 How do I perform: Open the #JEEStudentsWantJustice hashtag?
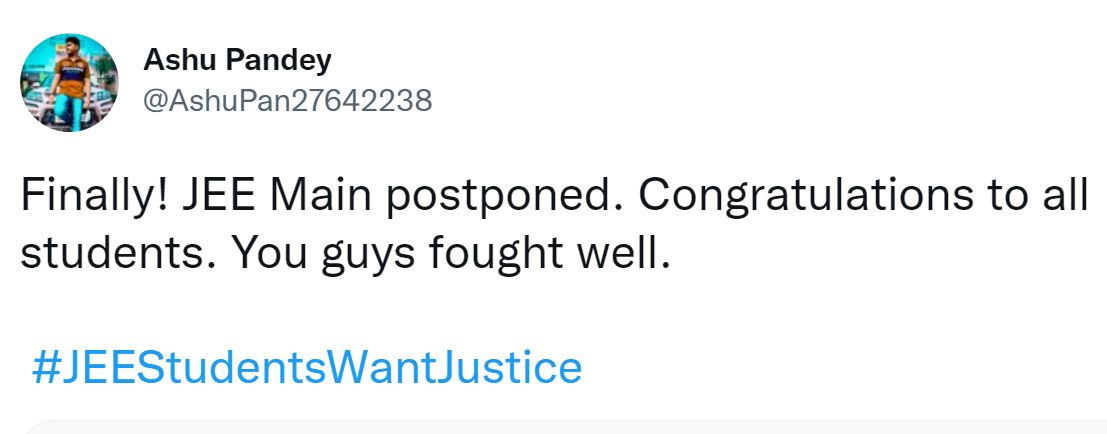(x=306, y=367)
